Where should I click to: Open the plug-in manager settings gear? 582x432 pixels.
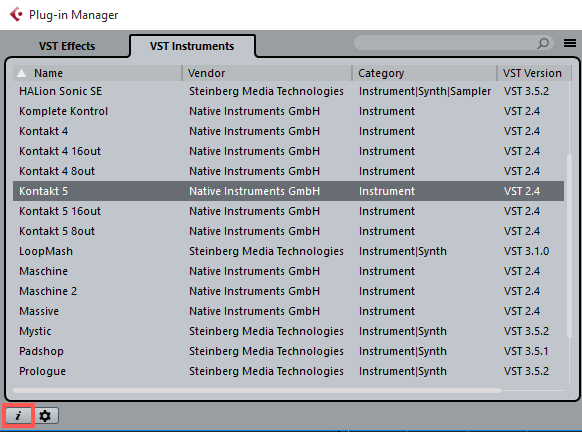coord(45,416)
